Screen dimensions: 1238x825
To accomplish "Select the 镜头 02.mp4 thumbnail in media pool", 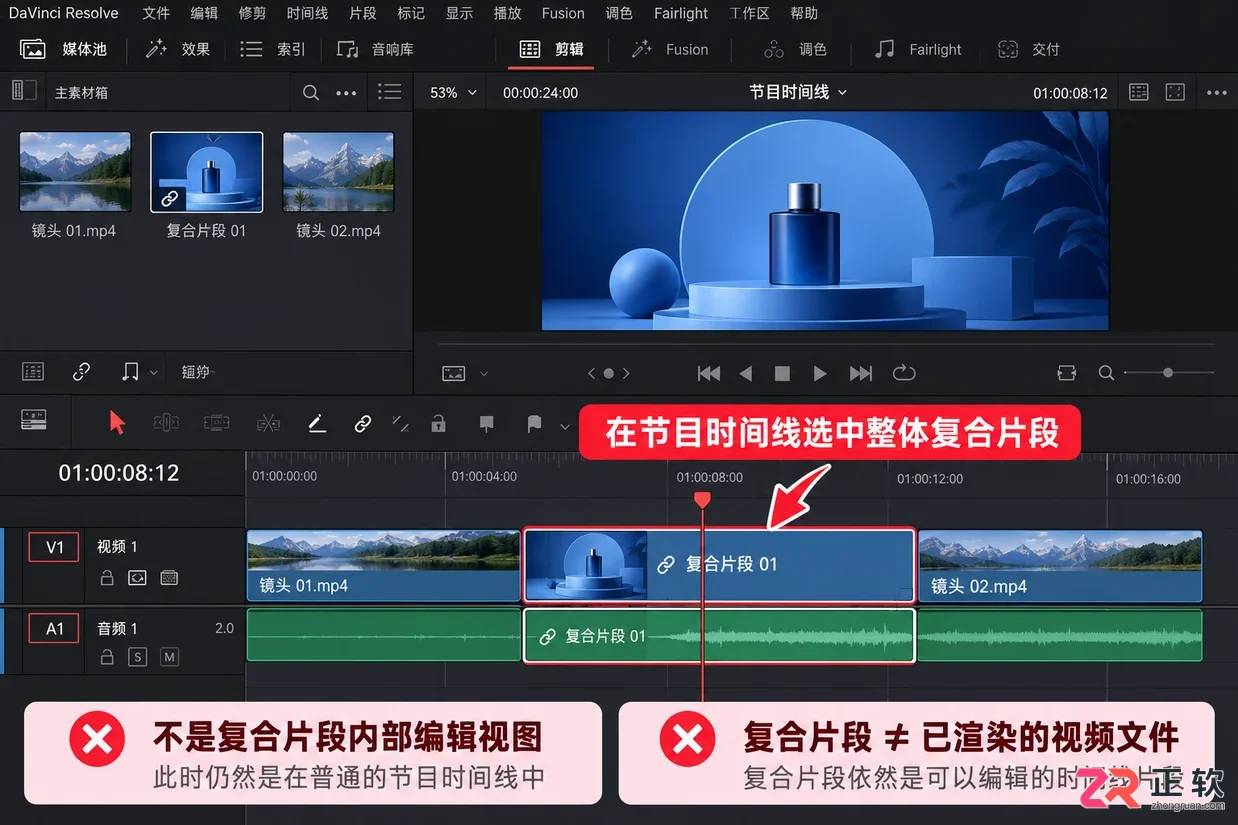I will click(338, 172).
